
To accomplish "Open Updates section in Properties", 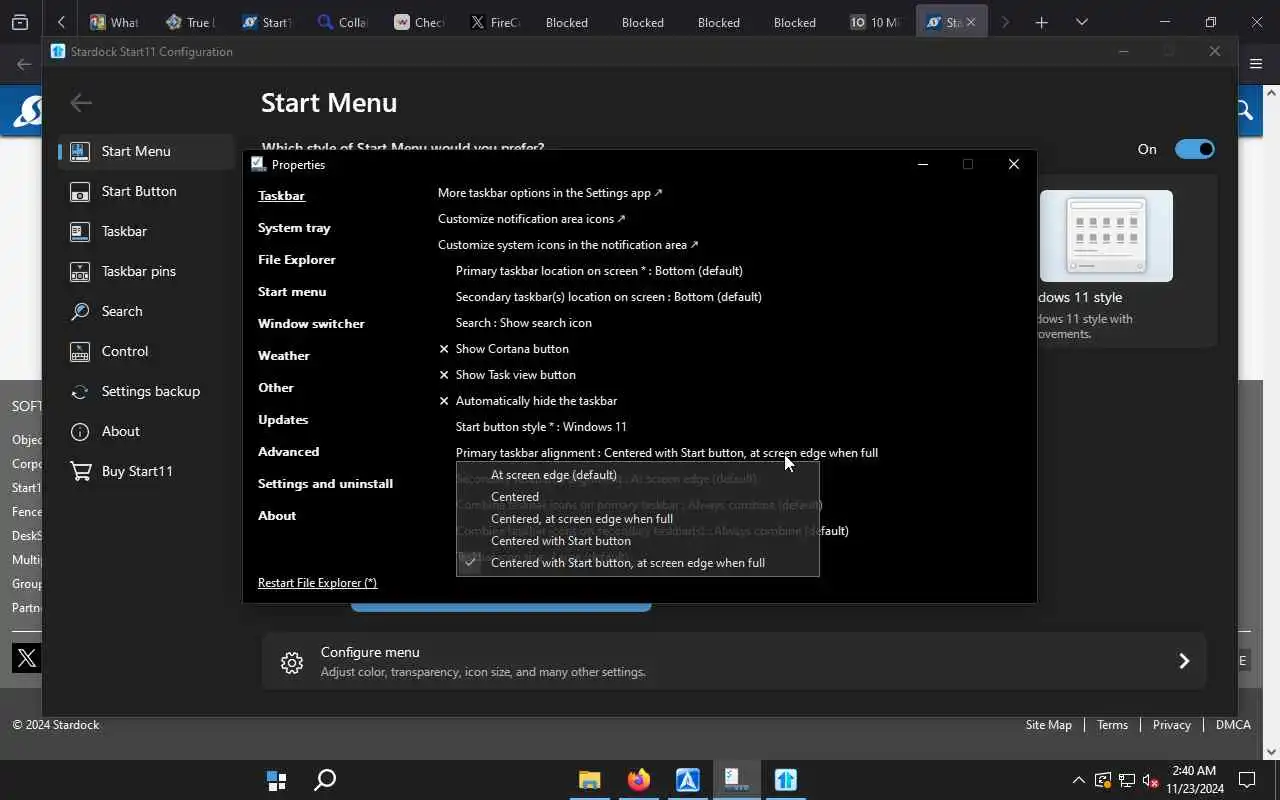I will 283,420.
